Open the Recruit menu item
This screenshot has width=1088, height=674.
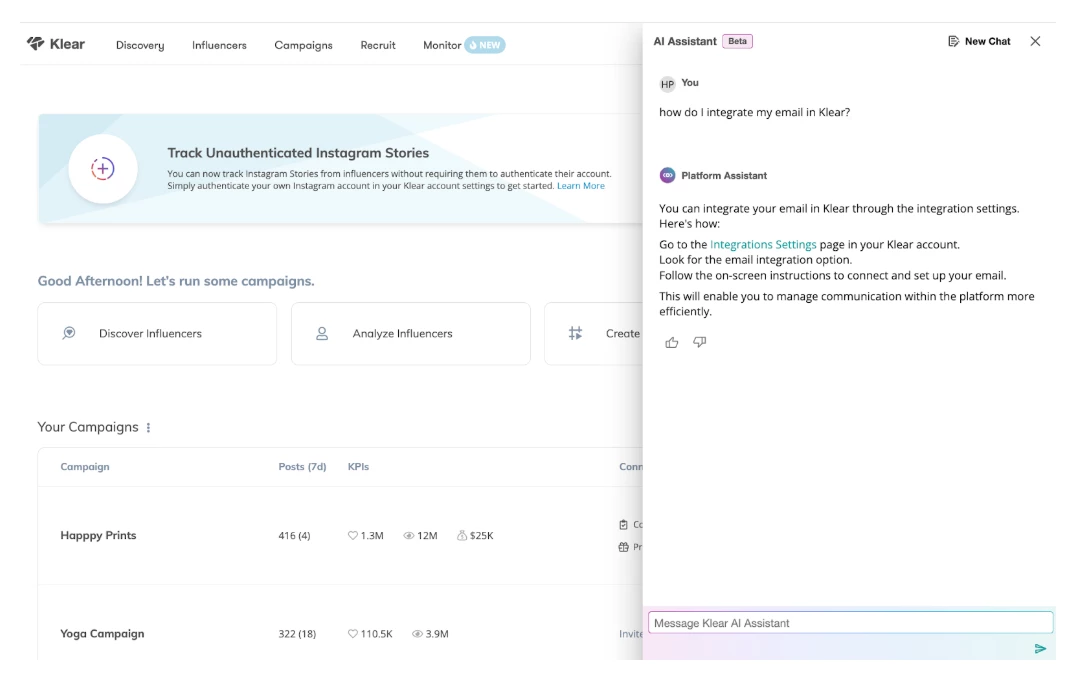pyautogui.click(x=378, y=45)
